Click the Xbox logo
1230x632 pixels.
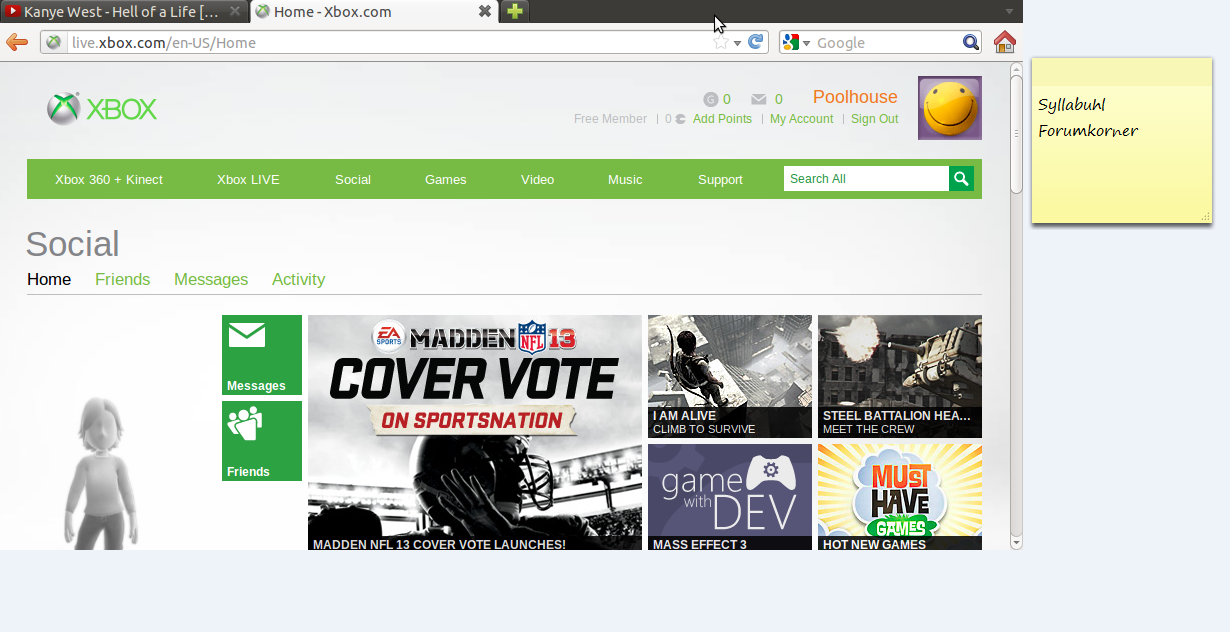tap(102, 109)
